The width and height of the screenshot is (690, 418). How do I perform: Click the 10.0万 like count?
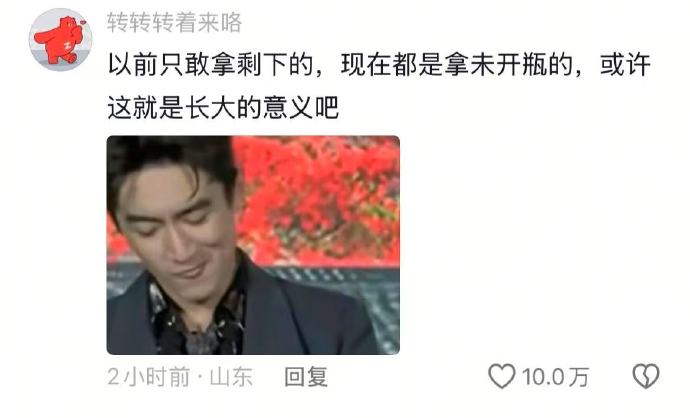coord(555,377)
